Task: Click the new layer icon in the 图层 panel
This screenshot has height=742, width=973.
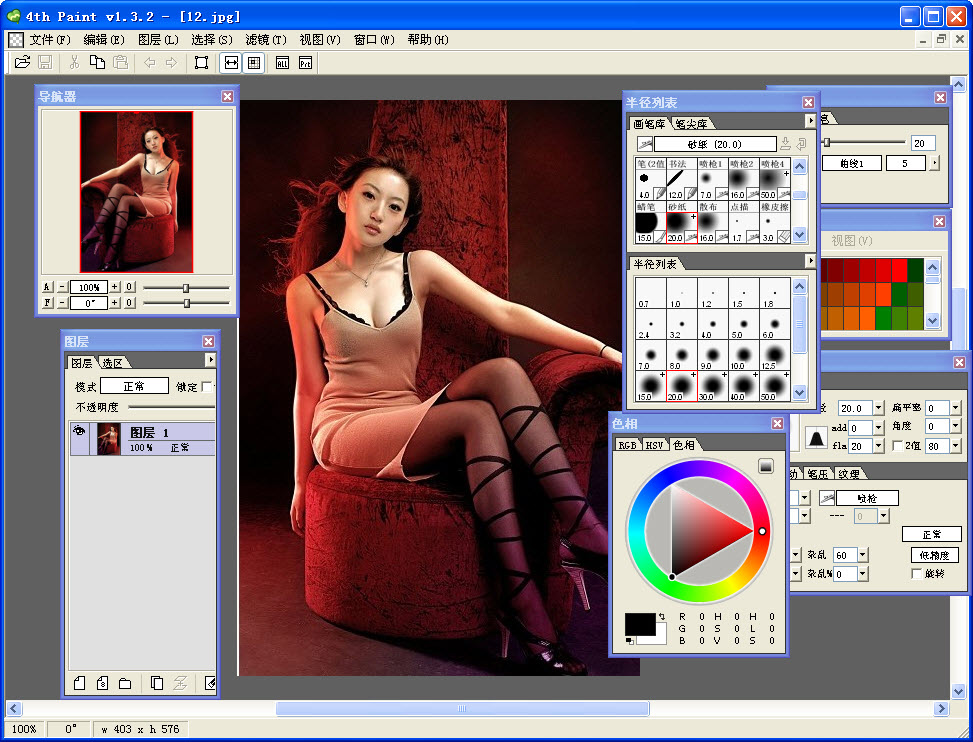Action: 79,682
